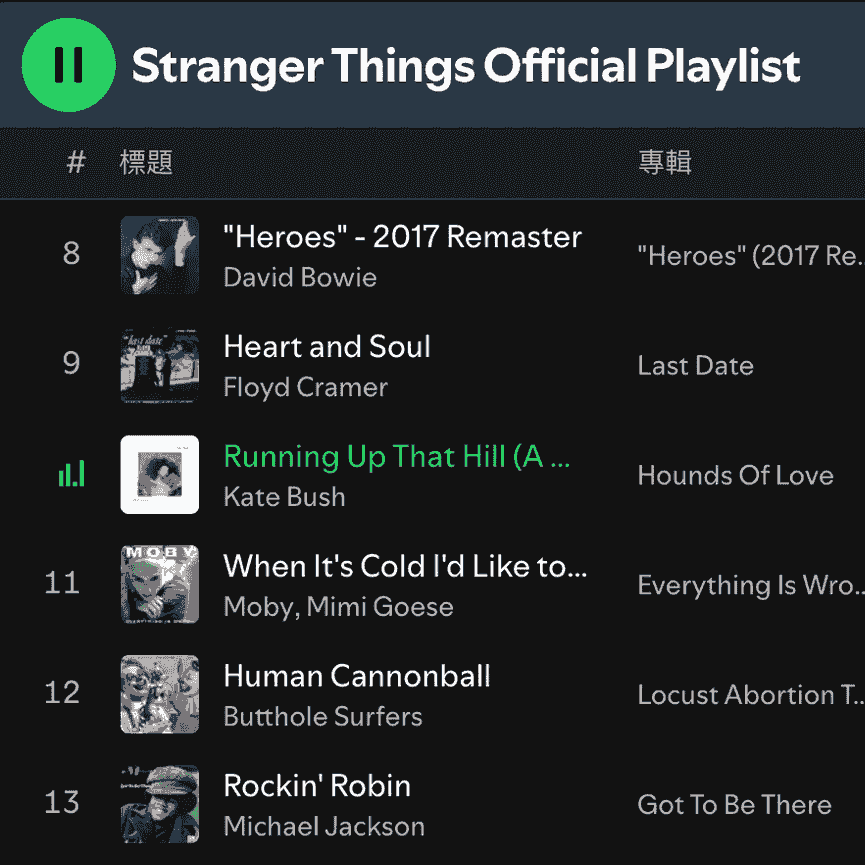Open the David Bowie artist link
The width and height of the screenshot is (865, 865).
point(300,277)
